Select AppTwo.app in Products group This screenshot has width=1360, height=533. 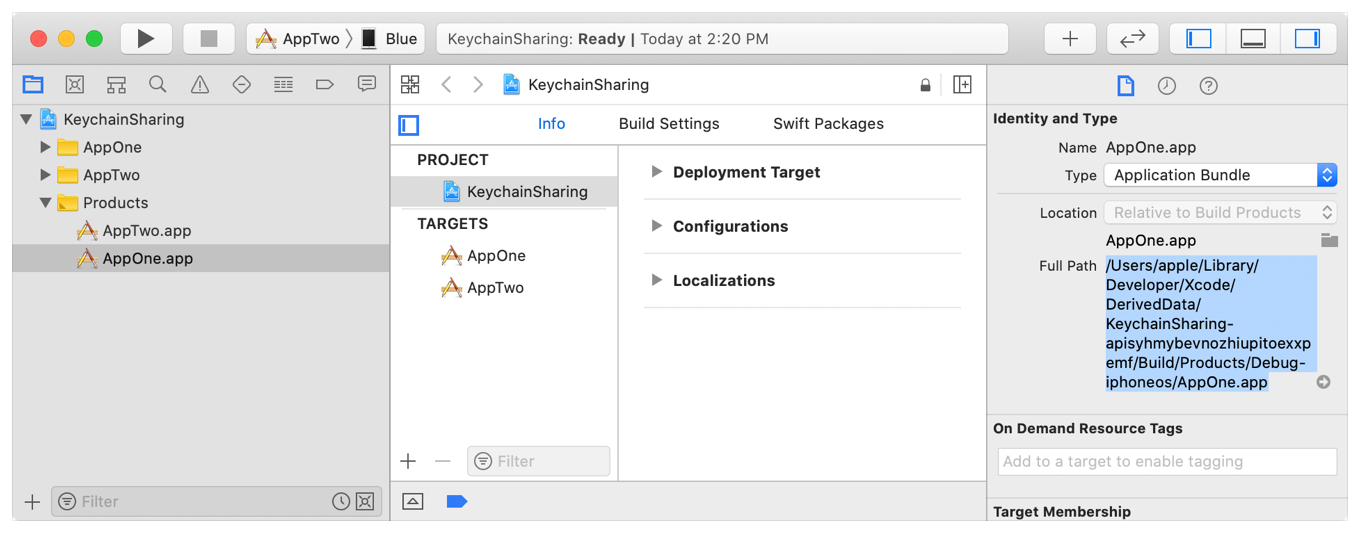tap(146, 231)
